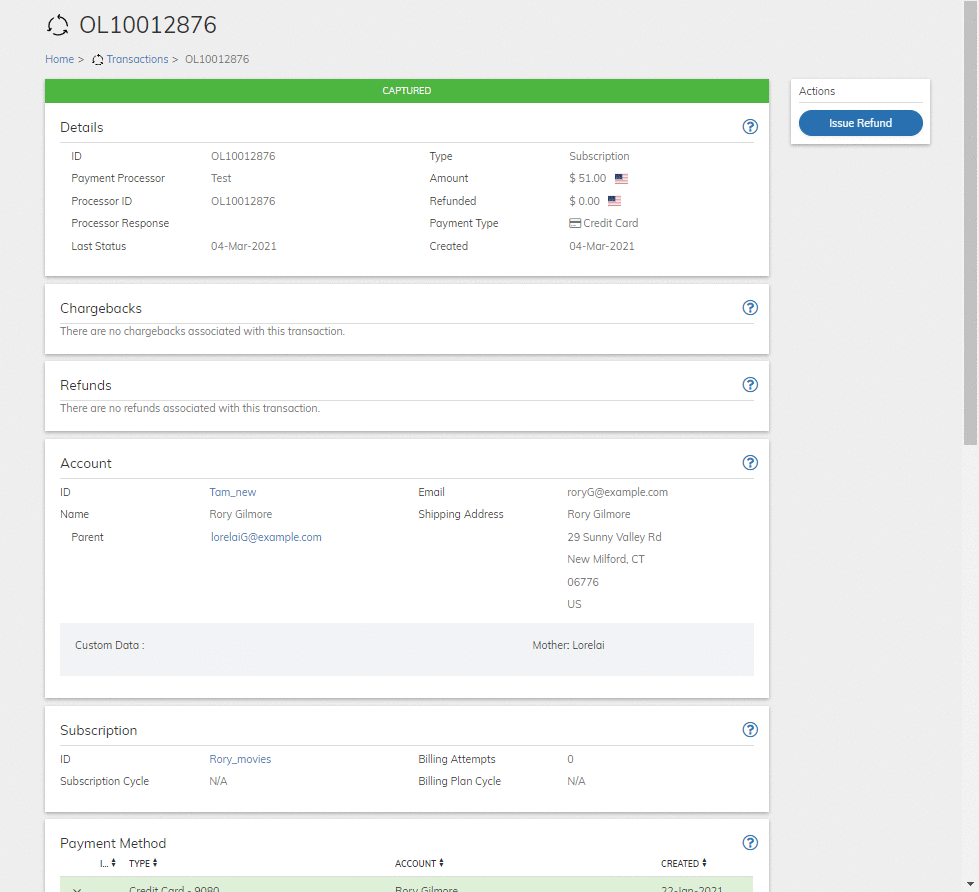Click the Details ID value OL10012876
Screen dimensions: 979x892
(243, 157)
